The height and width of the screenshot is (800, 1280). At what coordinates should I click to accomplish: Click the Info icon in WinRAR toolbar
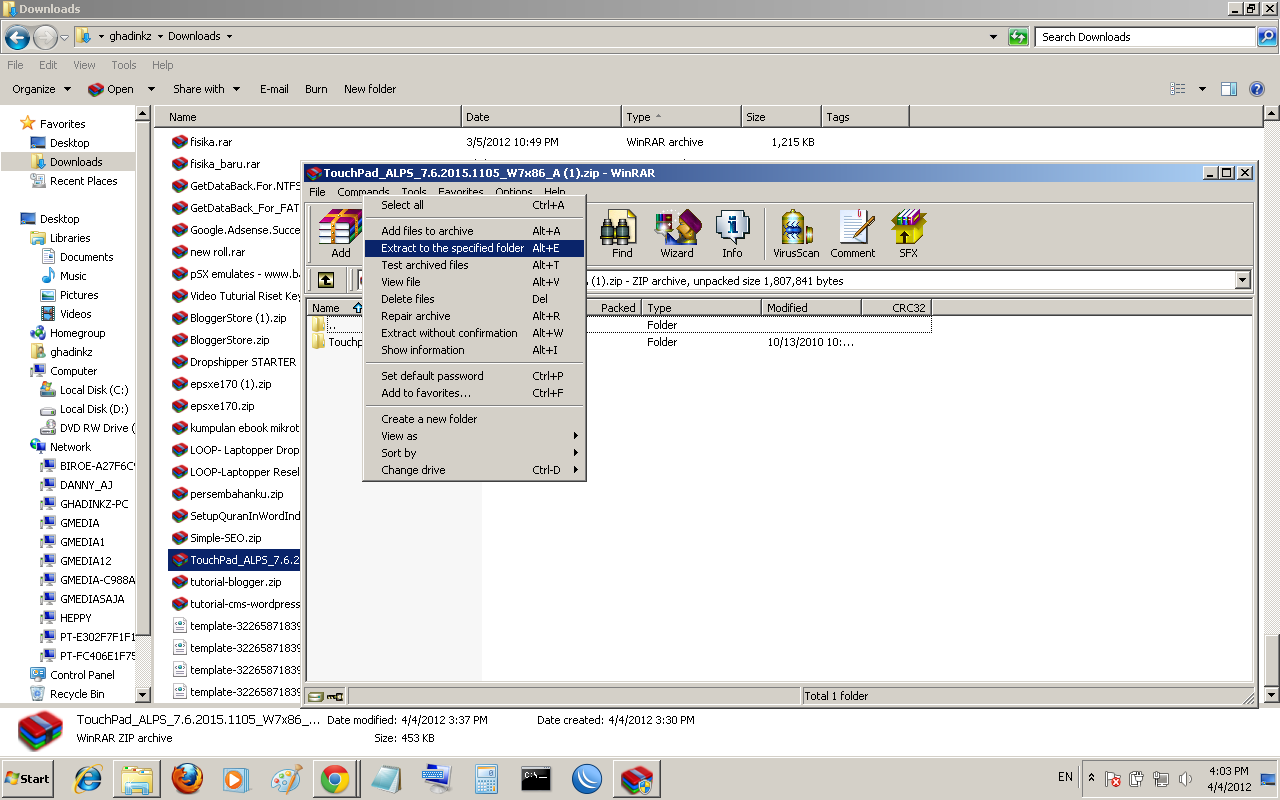tap(732, 234)
